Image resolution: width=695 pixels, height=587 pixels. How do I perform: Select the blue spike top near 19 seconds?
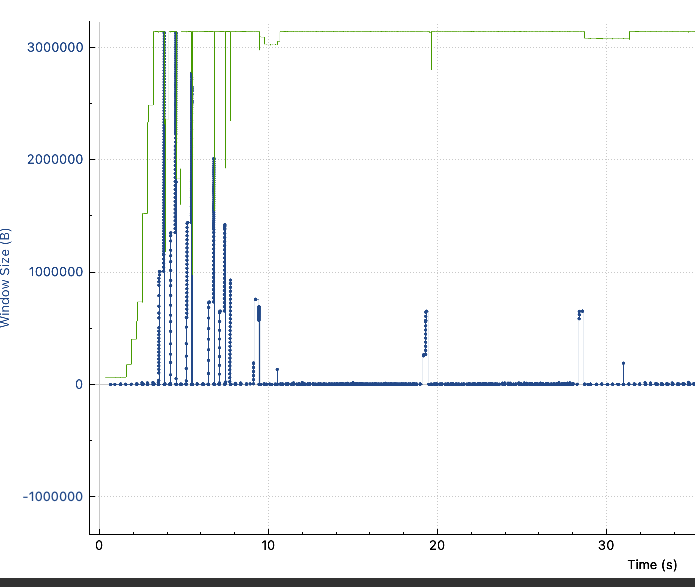point(426,312)
